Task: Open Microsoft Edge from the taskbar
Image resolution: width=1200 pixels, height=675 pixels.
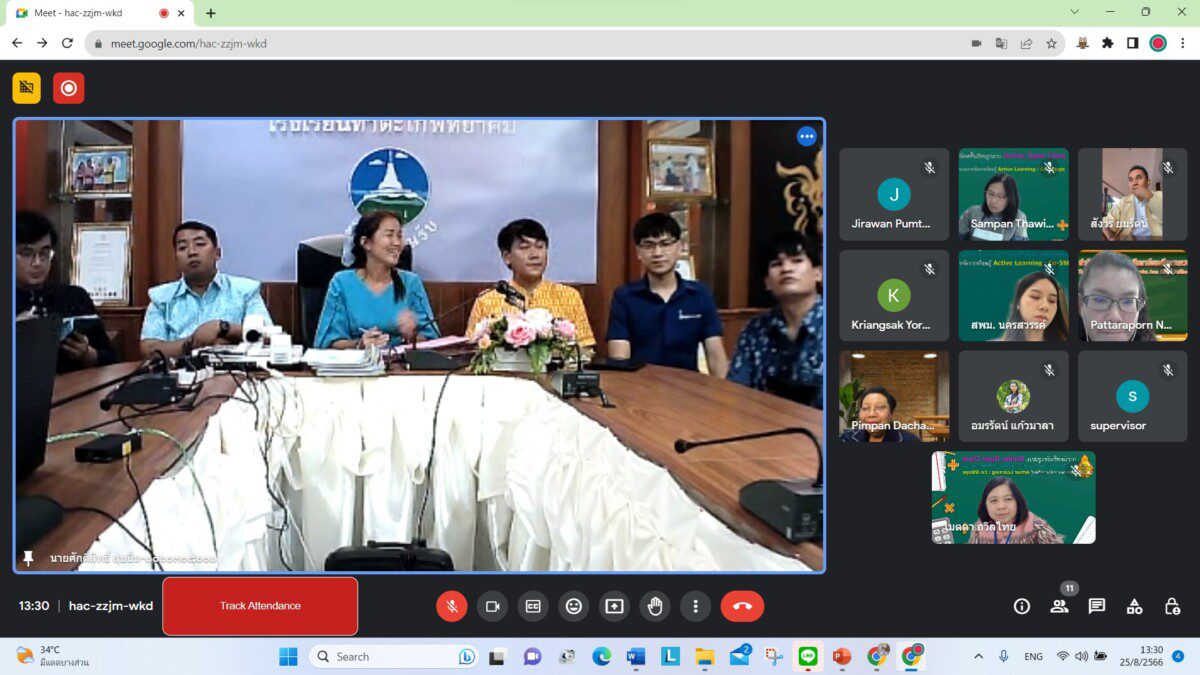Action: click(601, 656)
